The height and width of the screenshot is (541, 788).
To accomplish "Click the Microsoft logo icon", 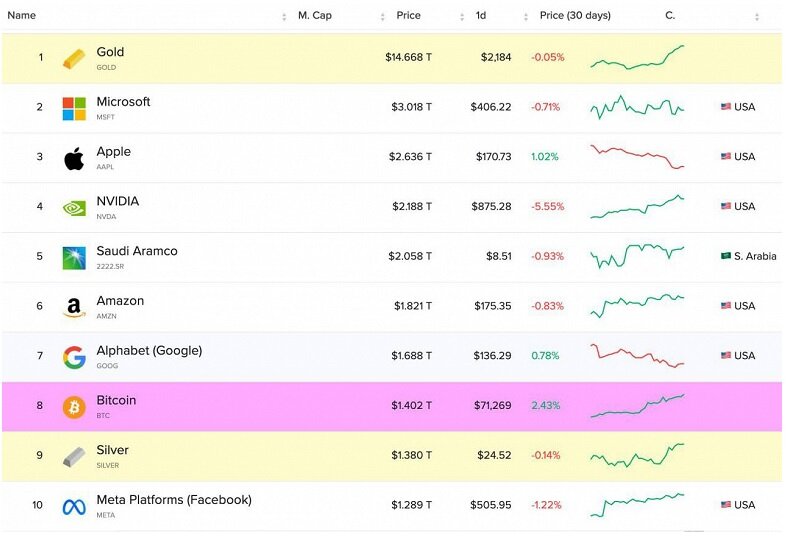I will pyautogui.click(x=74, y=108).
